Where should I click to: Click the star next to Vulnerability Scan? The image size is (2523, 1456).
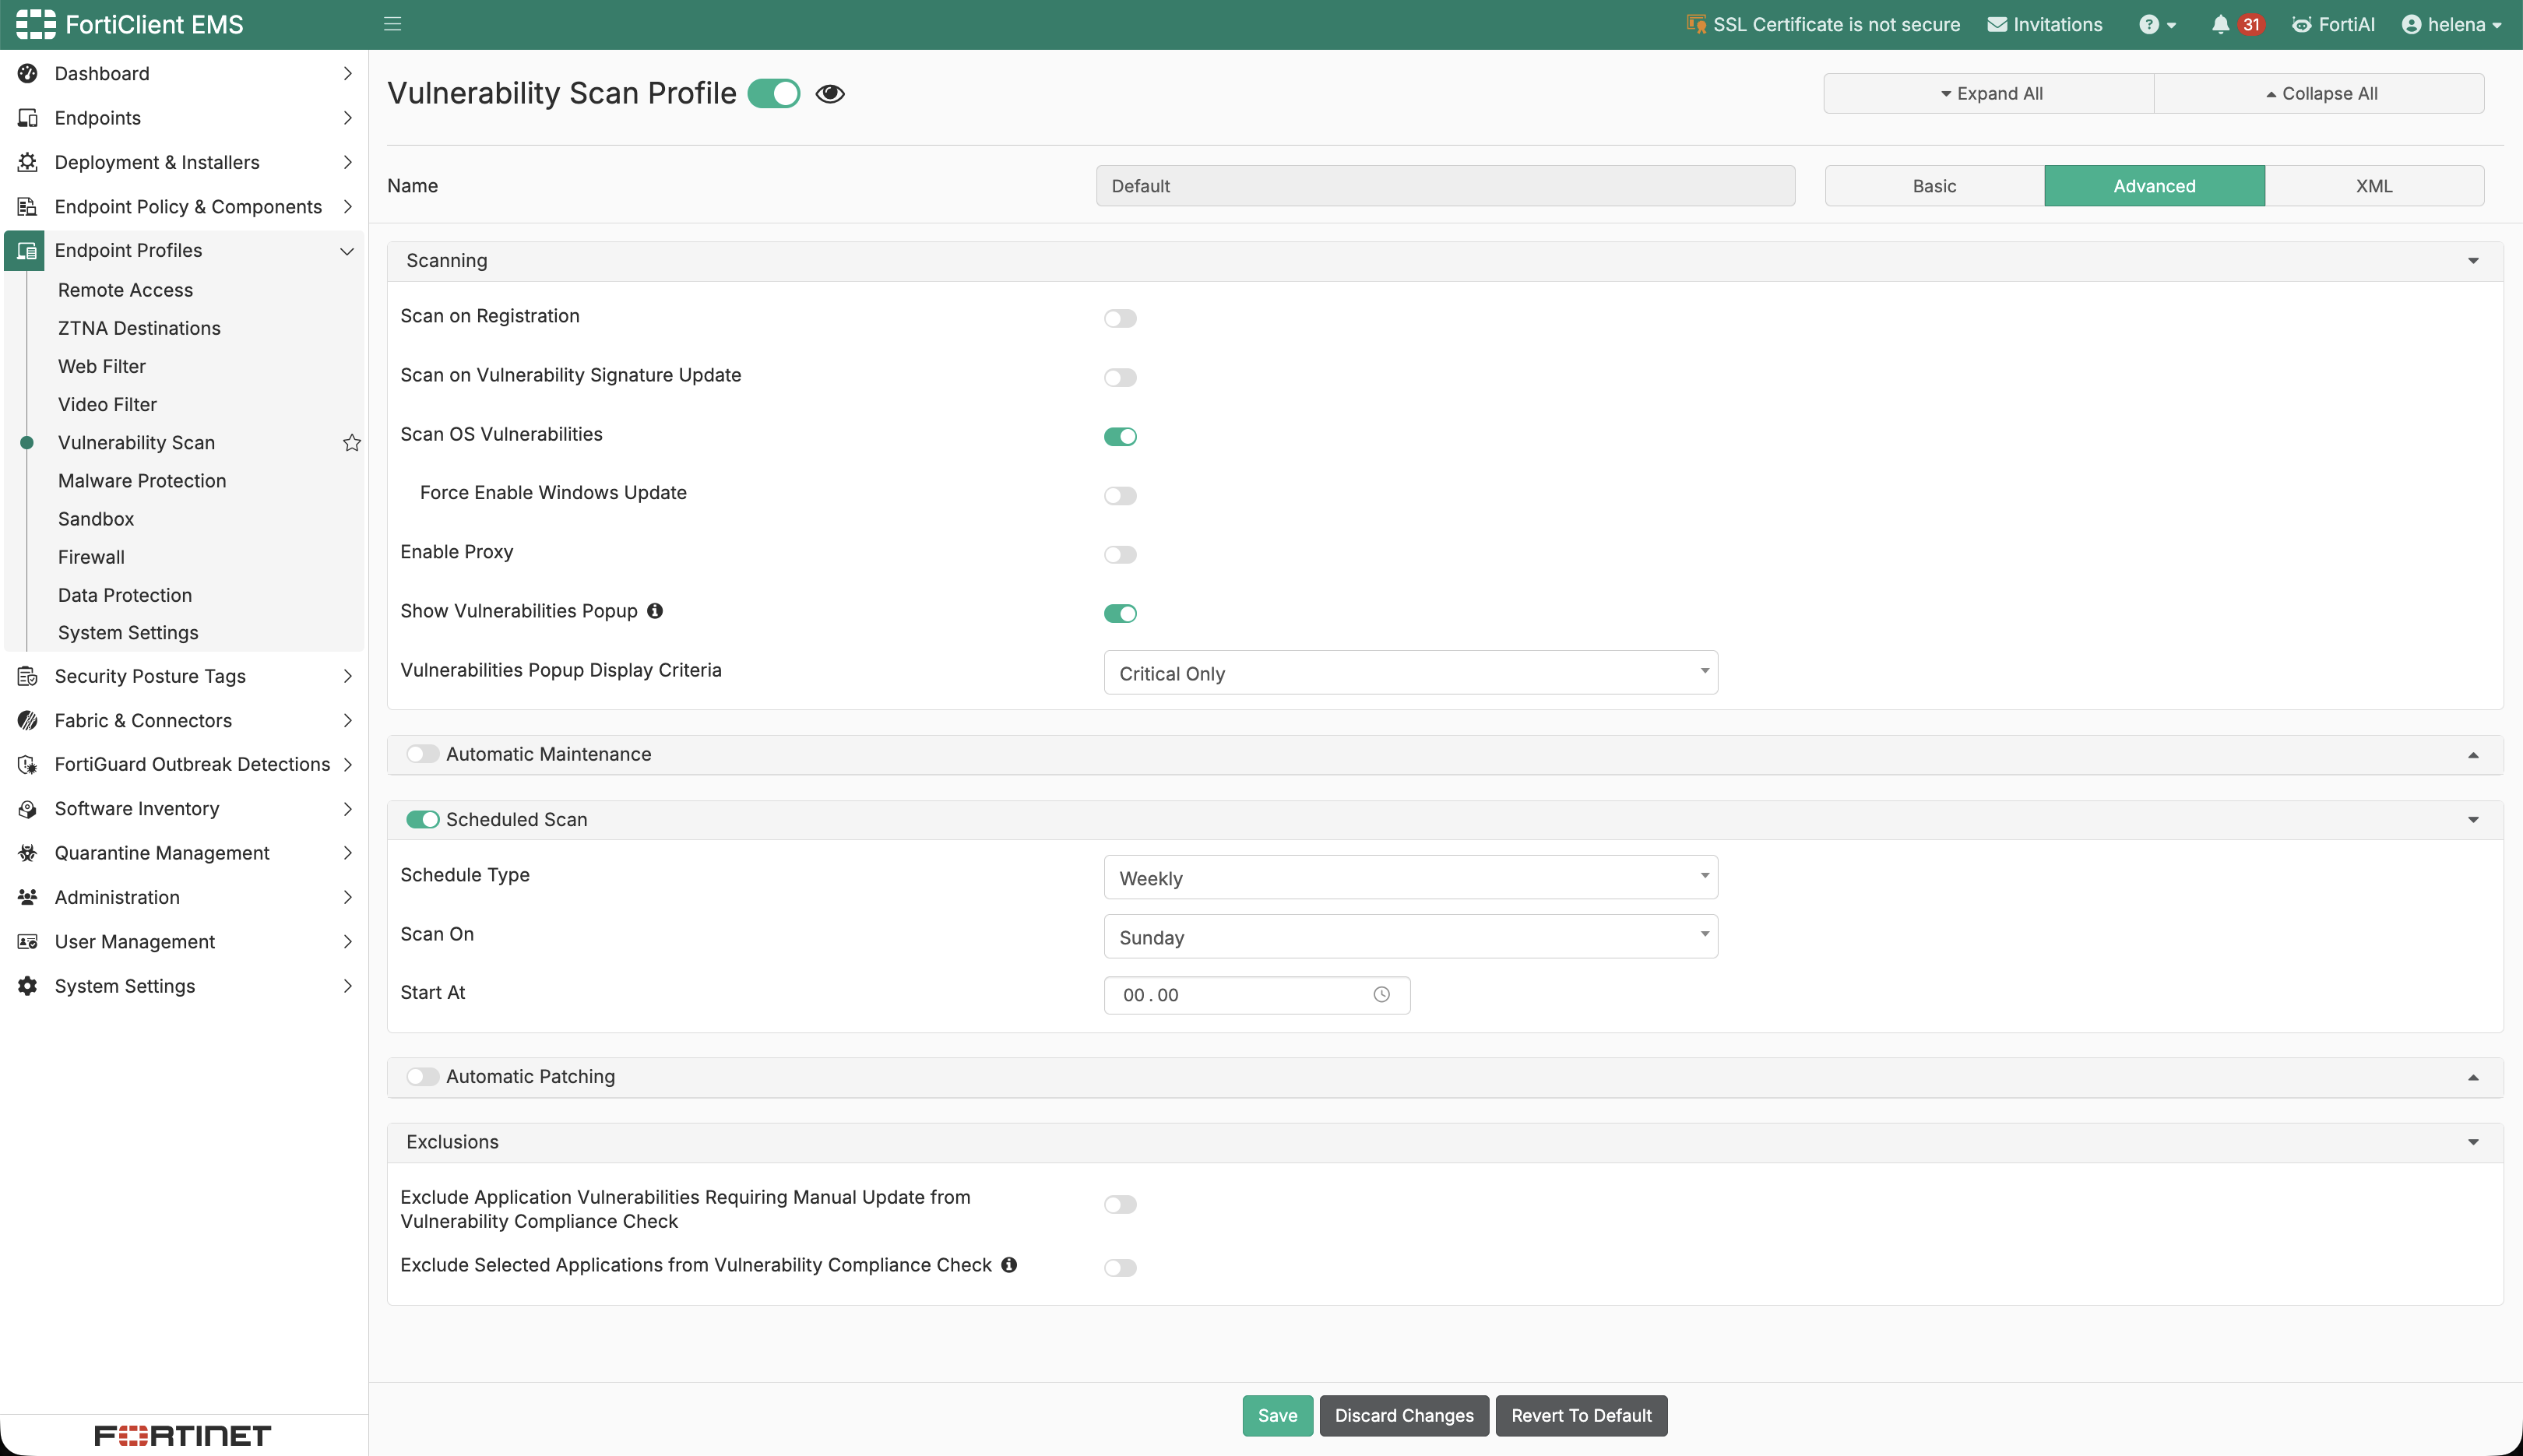(352, 443)
